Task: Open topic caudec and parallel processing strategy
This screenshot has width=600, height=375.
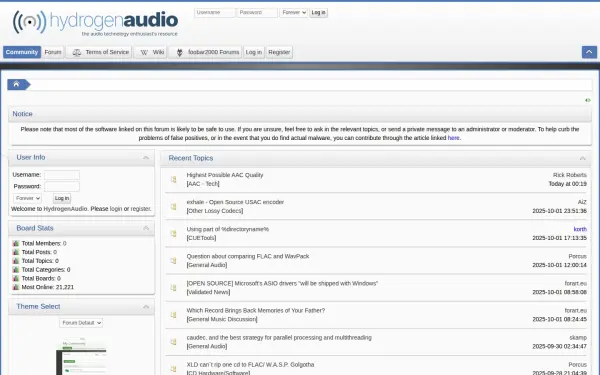Action: pos(279,338)
